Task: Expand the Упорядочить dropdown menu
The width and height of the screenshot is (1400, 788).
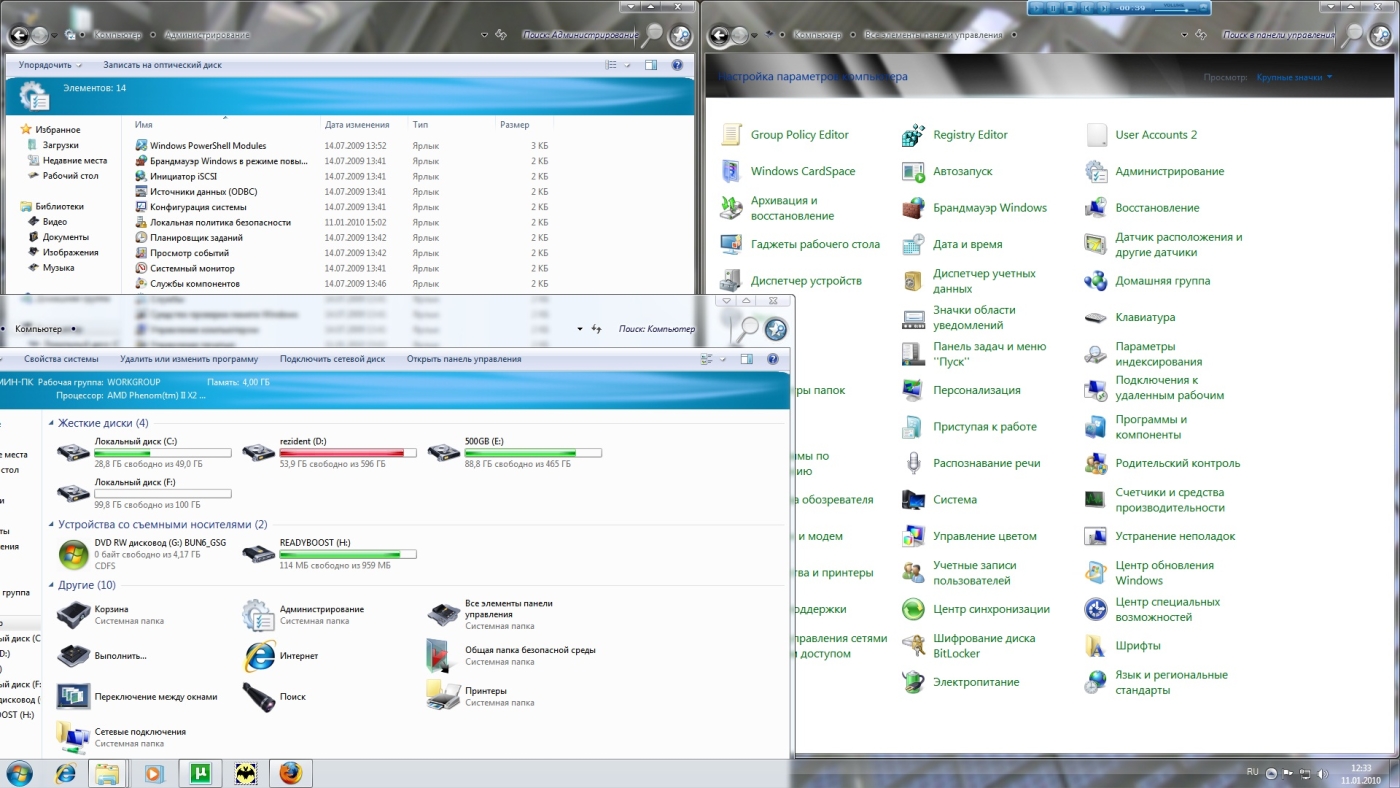Action: pyautogui.click(x=49, y=65)
